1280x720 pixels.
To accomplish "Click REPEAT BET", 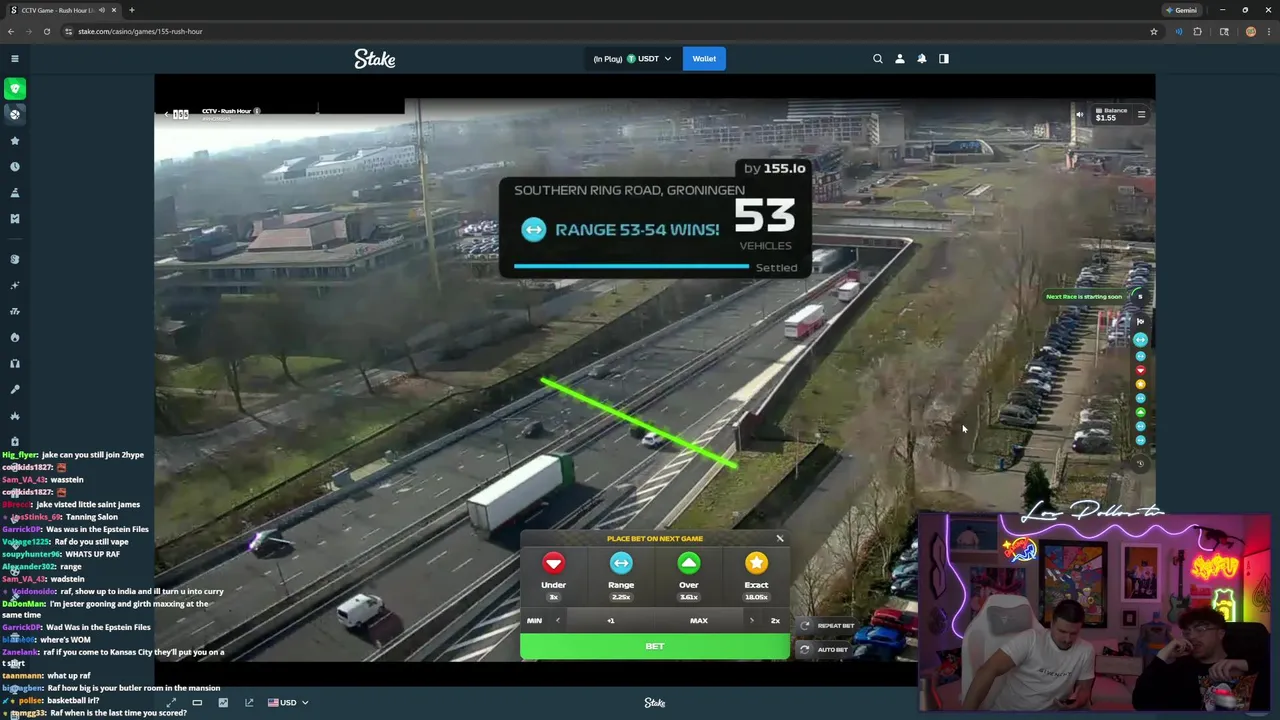I will (826, 626).
